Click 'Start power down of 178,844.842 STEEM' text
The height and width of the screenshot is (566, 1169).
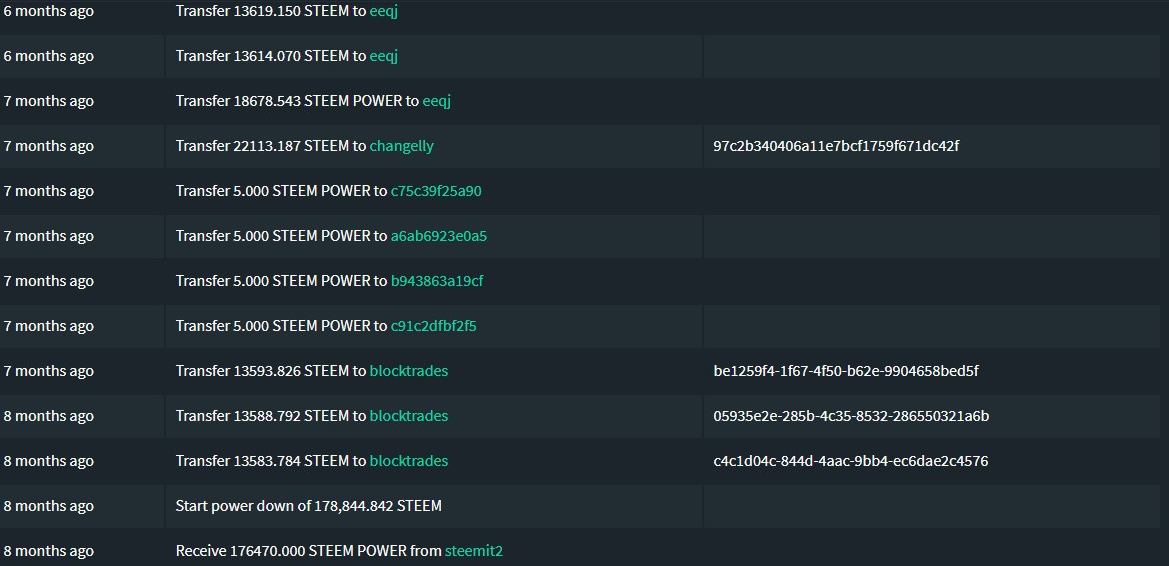pyautogui.click(x=309, y=506)
